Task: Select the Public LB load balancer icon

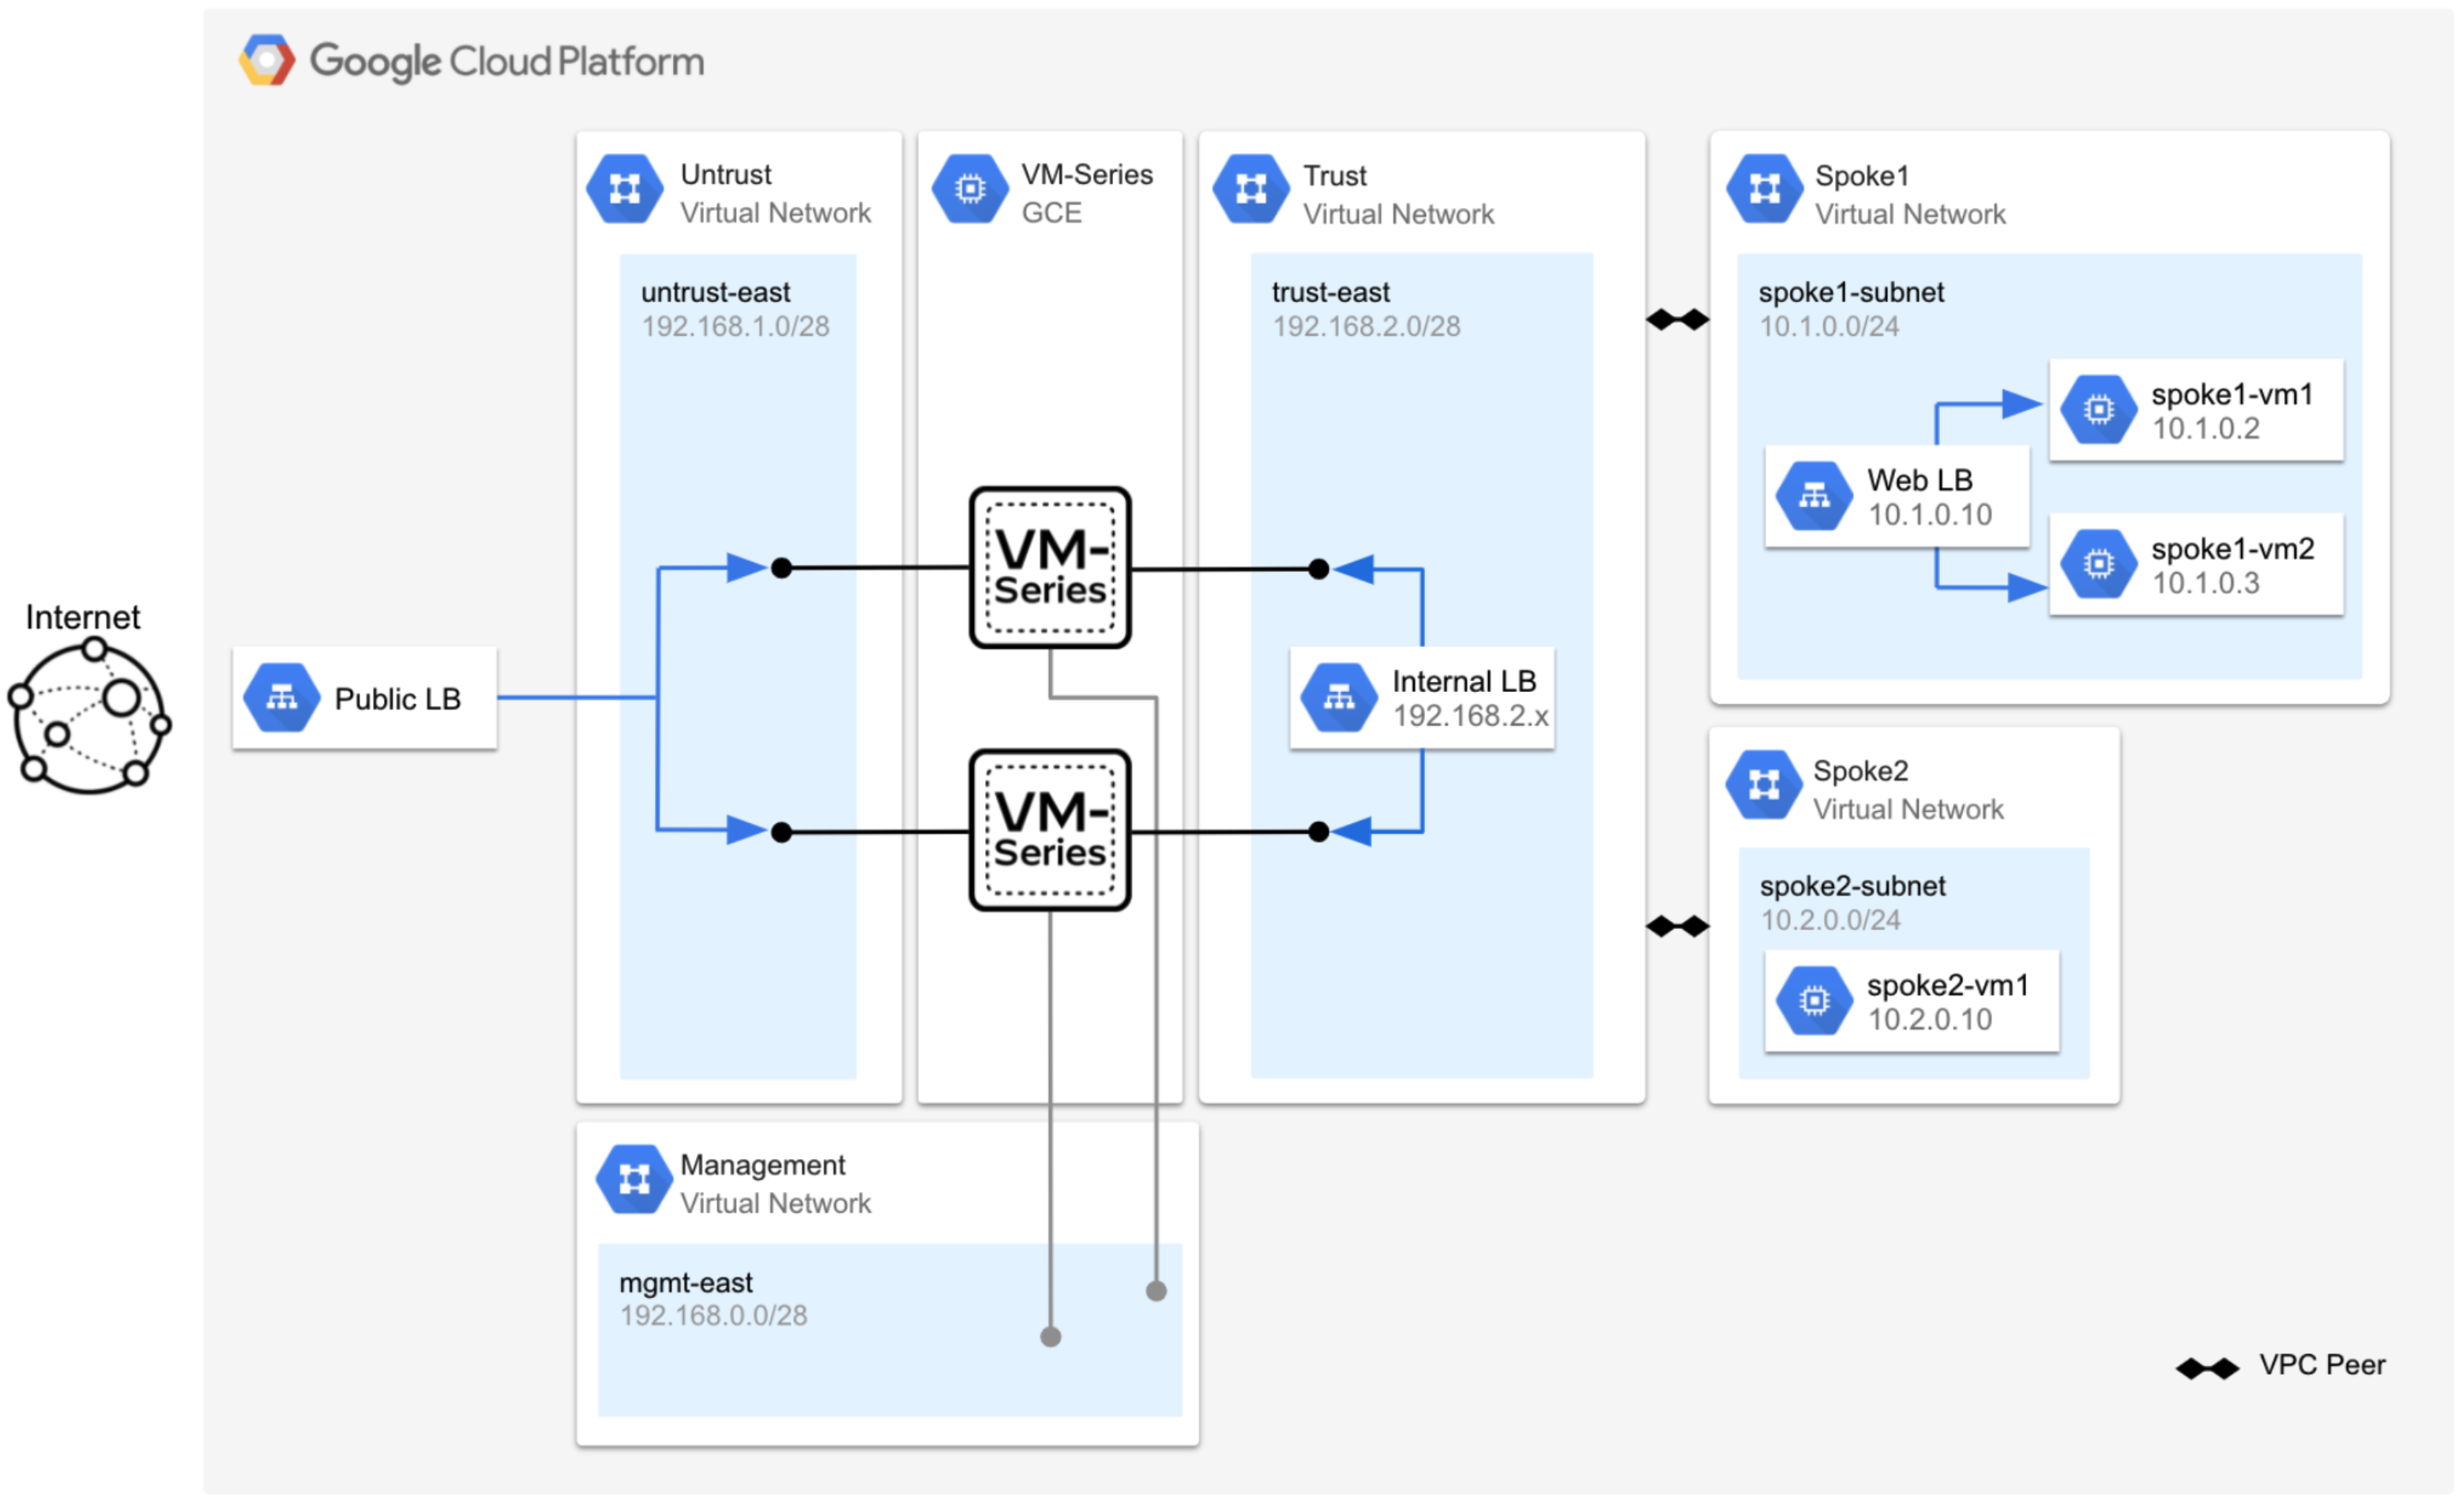Action: pos(282,698)
